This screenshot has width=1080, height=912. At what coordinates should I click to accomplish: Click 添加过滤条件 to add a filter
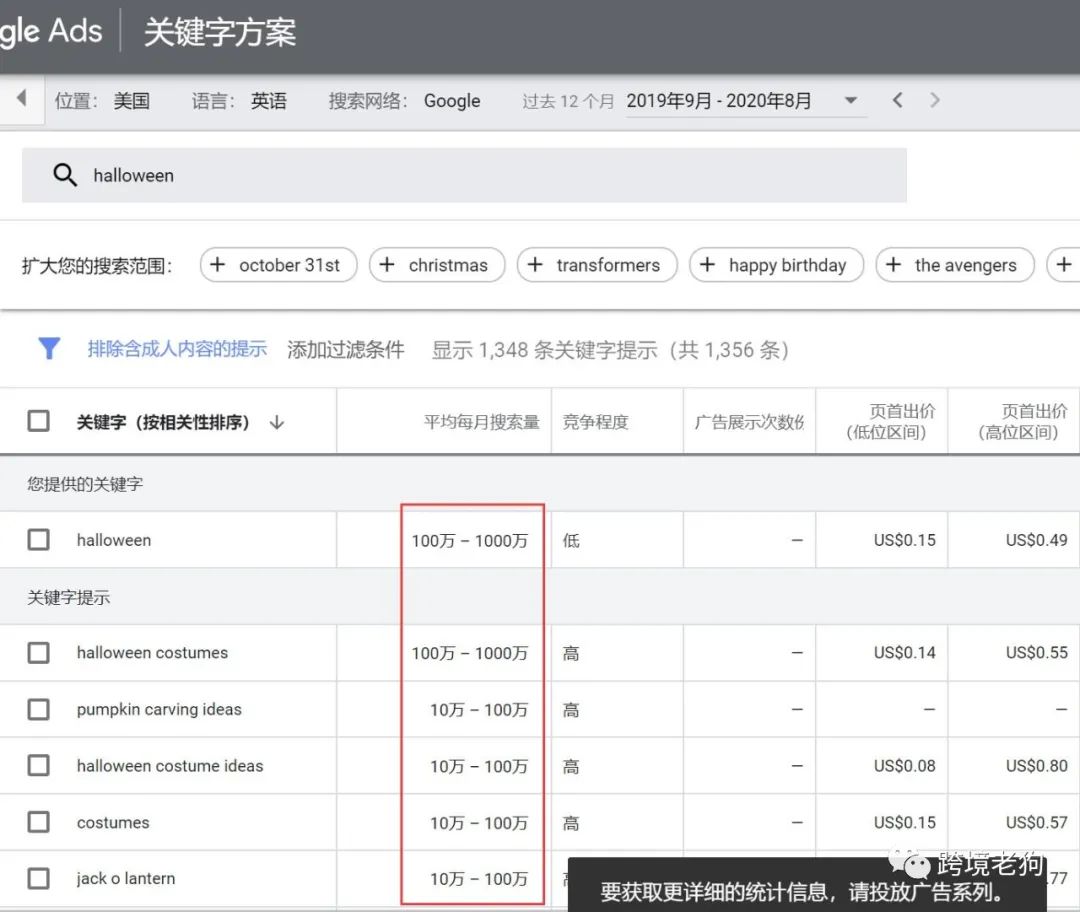pos(346,350)
